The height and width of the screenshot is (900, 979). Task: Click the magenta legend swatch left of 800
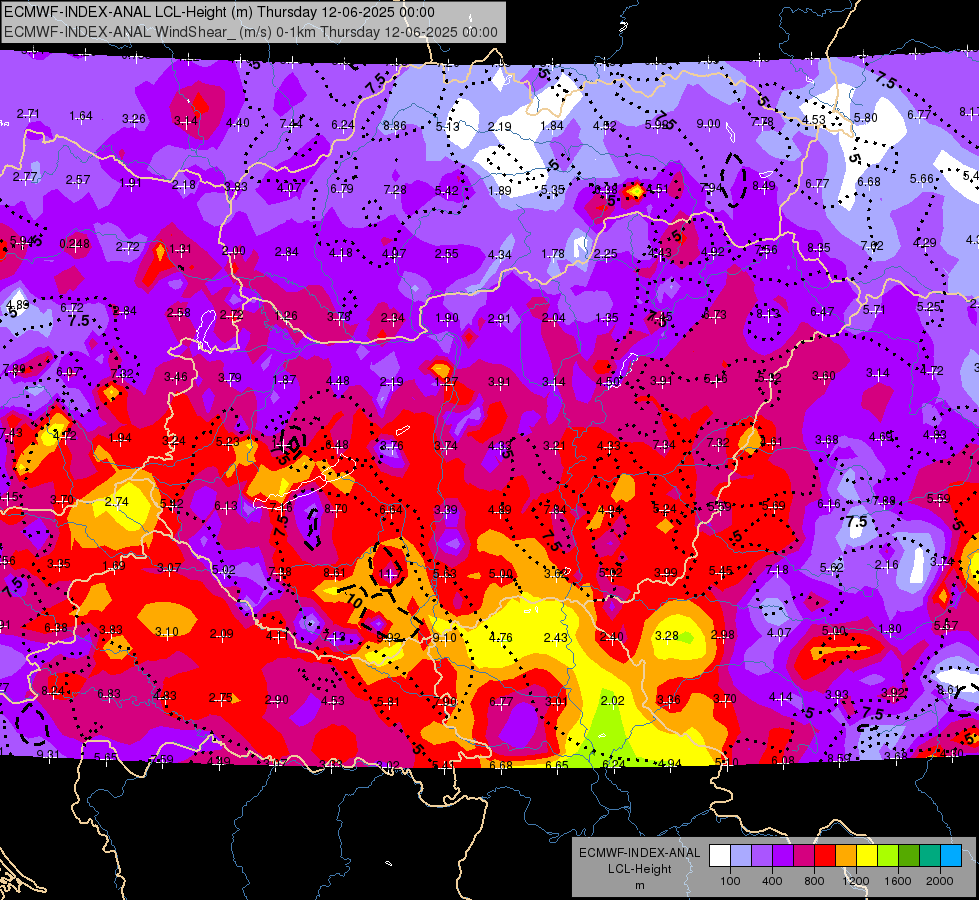(x=804, y=856)
